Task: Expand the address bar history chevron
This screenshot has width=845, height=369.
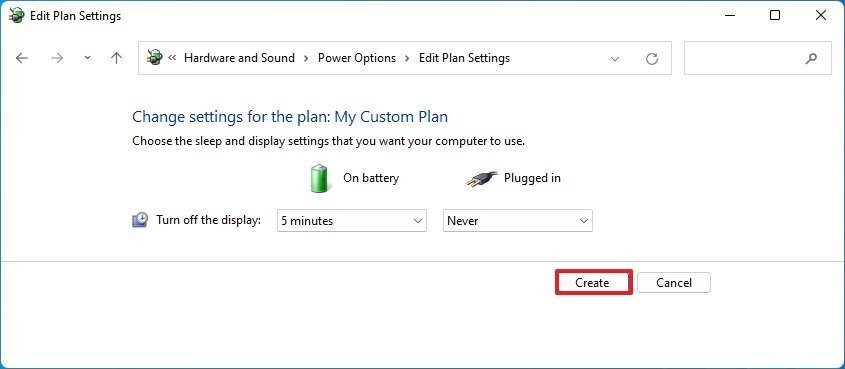Action: [x=614, y=59]
